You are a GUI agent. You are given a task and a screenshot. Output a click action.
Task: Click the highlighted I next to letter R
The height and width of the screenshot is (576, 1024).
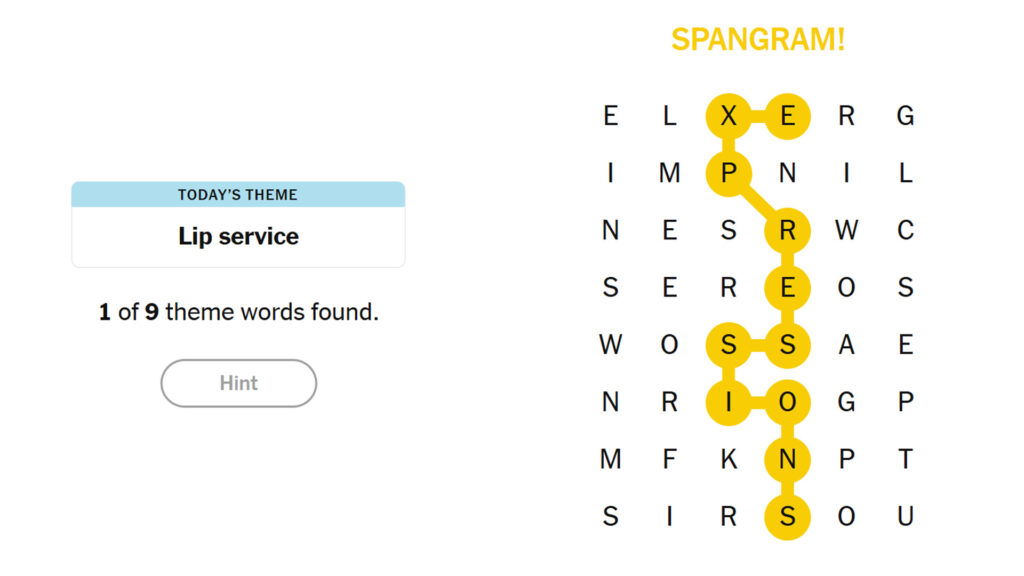tap(728, 403)
